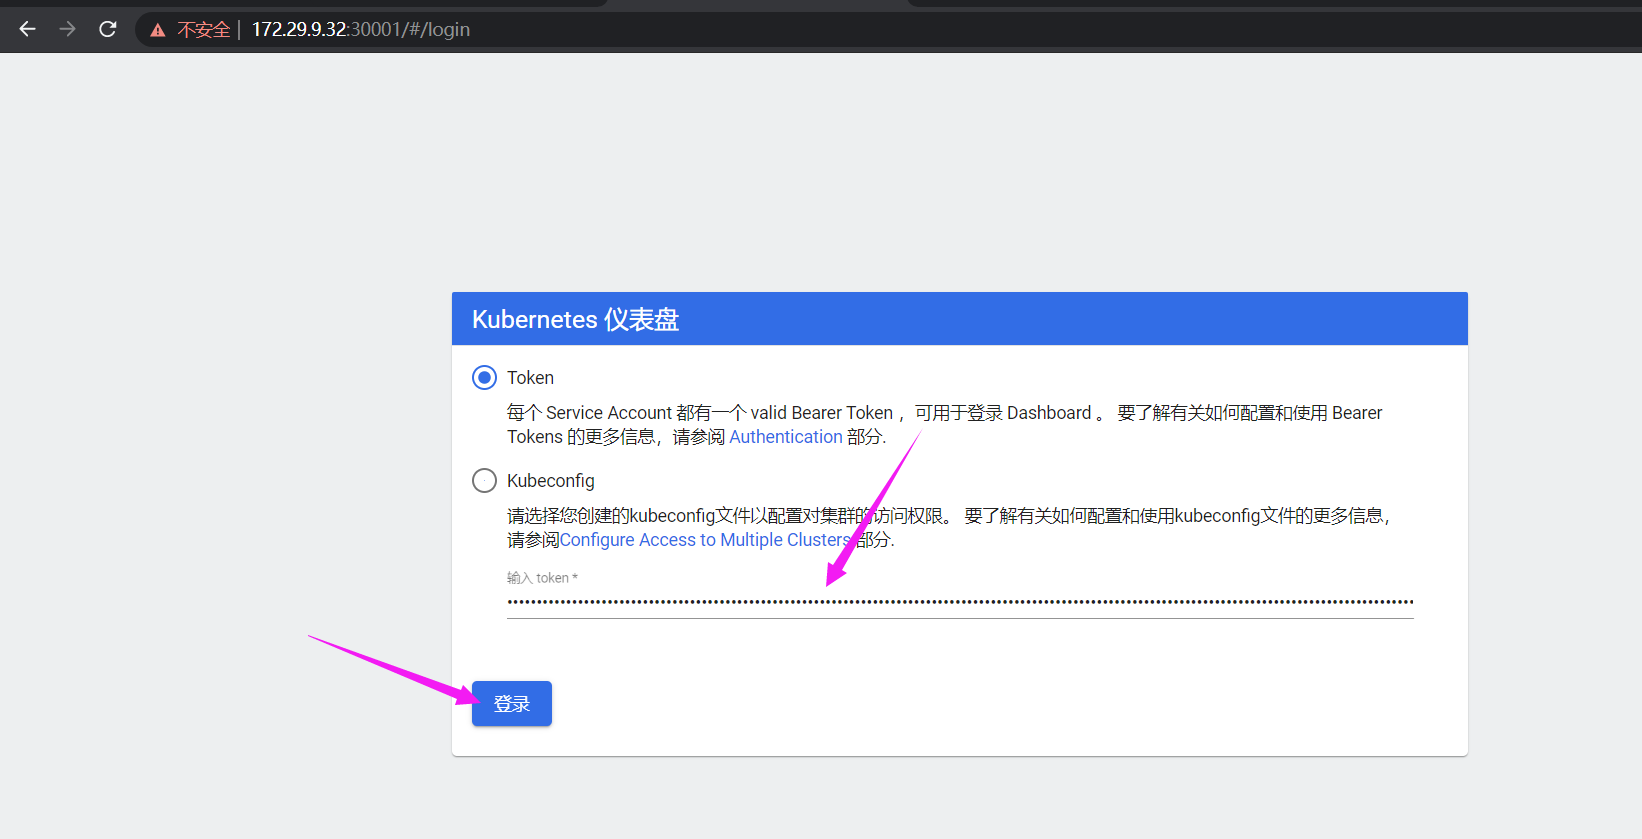Screen dimensions: 1642x839
Task: Go back using the browser back arrow
Action: (x=27, y=29)
